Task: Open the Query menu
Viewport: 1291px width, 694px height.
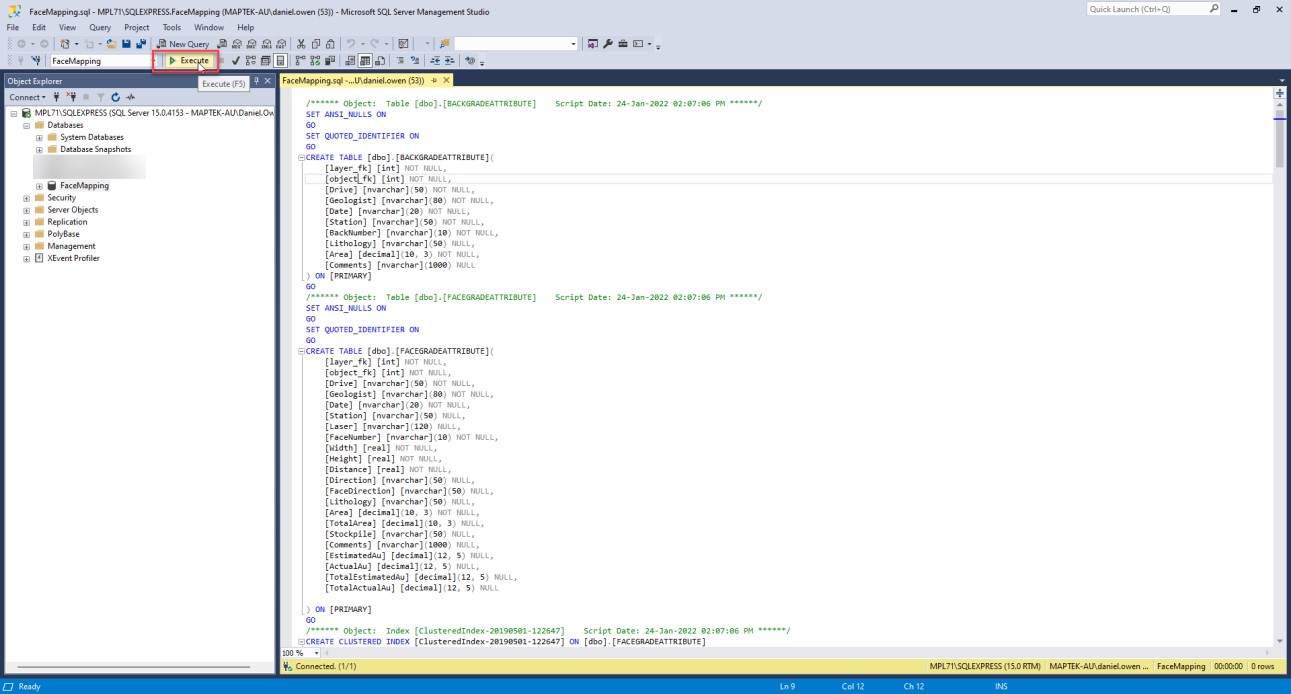Action: pyautogui.click(x=100, y=28)
